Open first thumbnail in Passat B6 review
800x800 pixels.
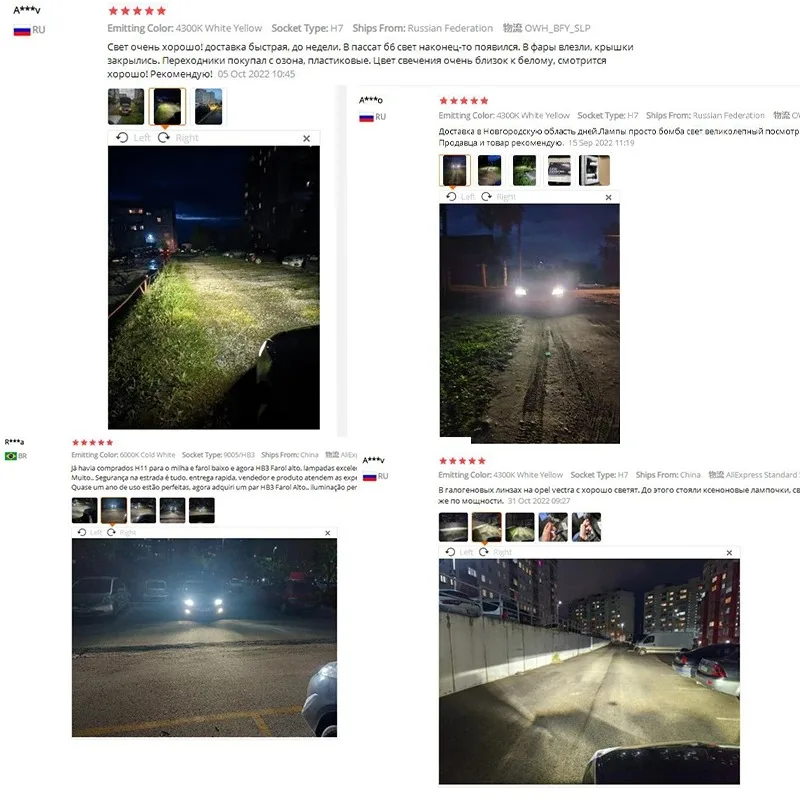coord(126,106)
